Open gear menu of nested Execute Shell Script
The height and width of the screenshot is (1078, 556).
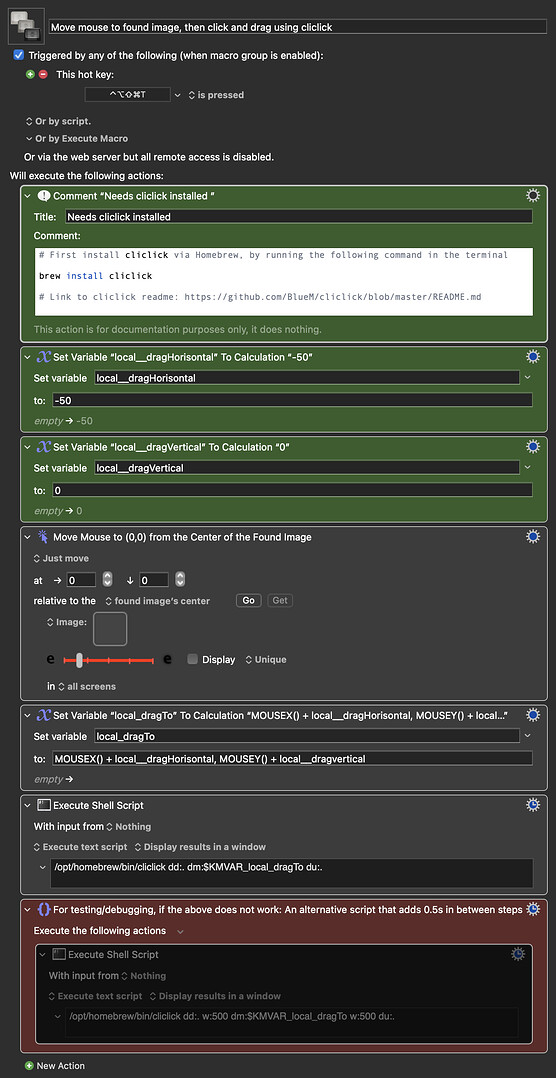point(518,954)
